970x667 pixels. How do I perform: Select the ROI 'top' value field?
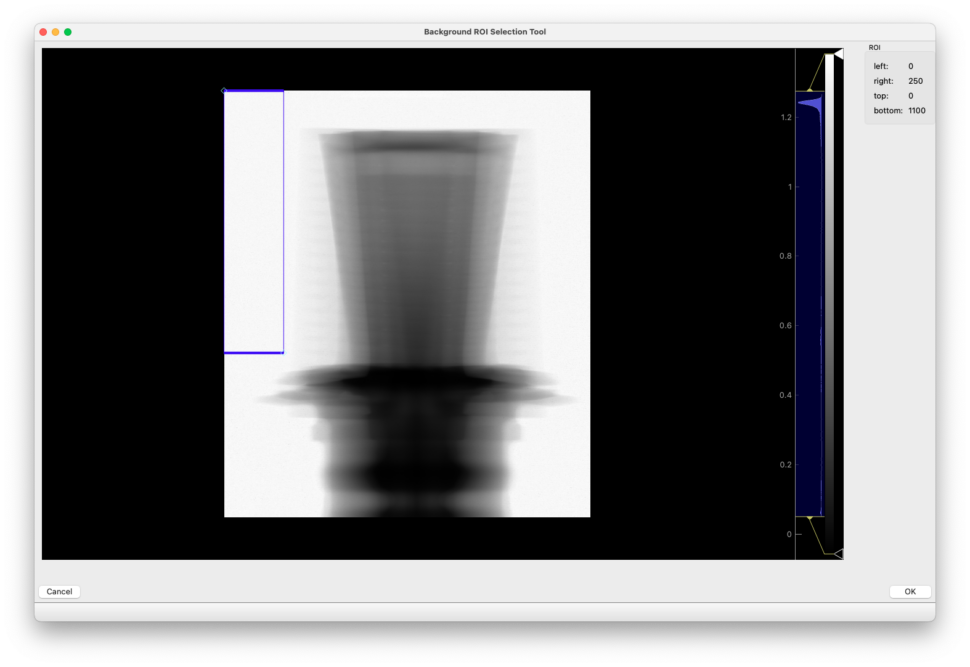tap(910, 96)
